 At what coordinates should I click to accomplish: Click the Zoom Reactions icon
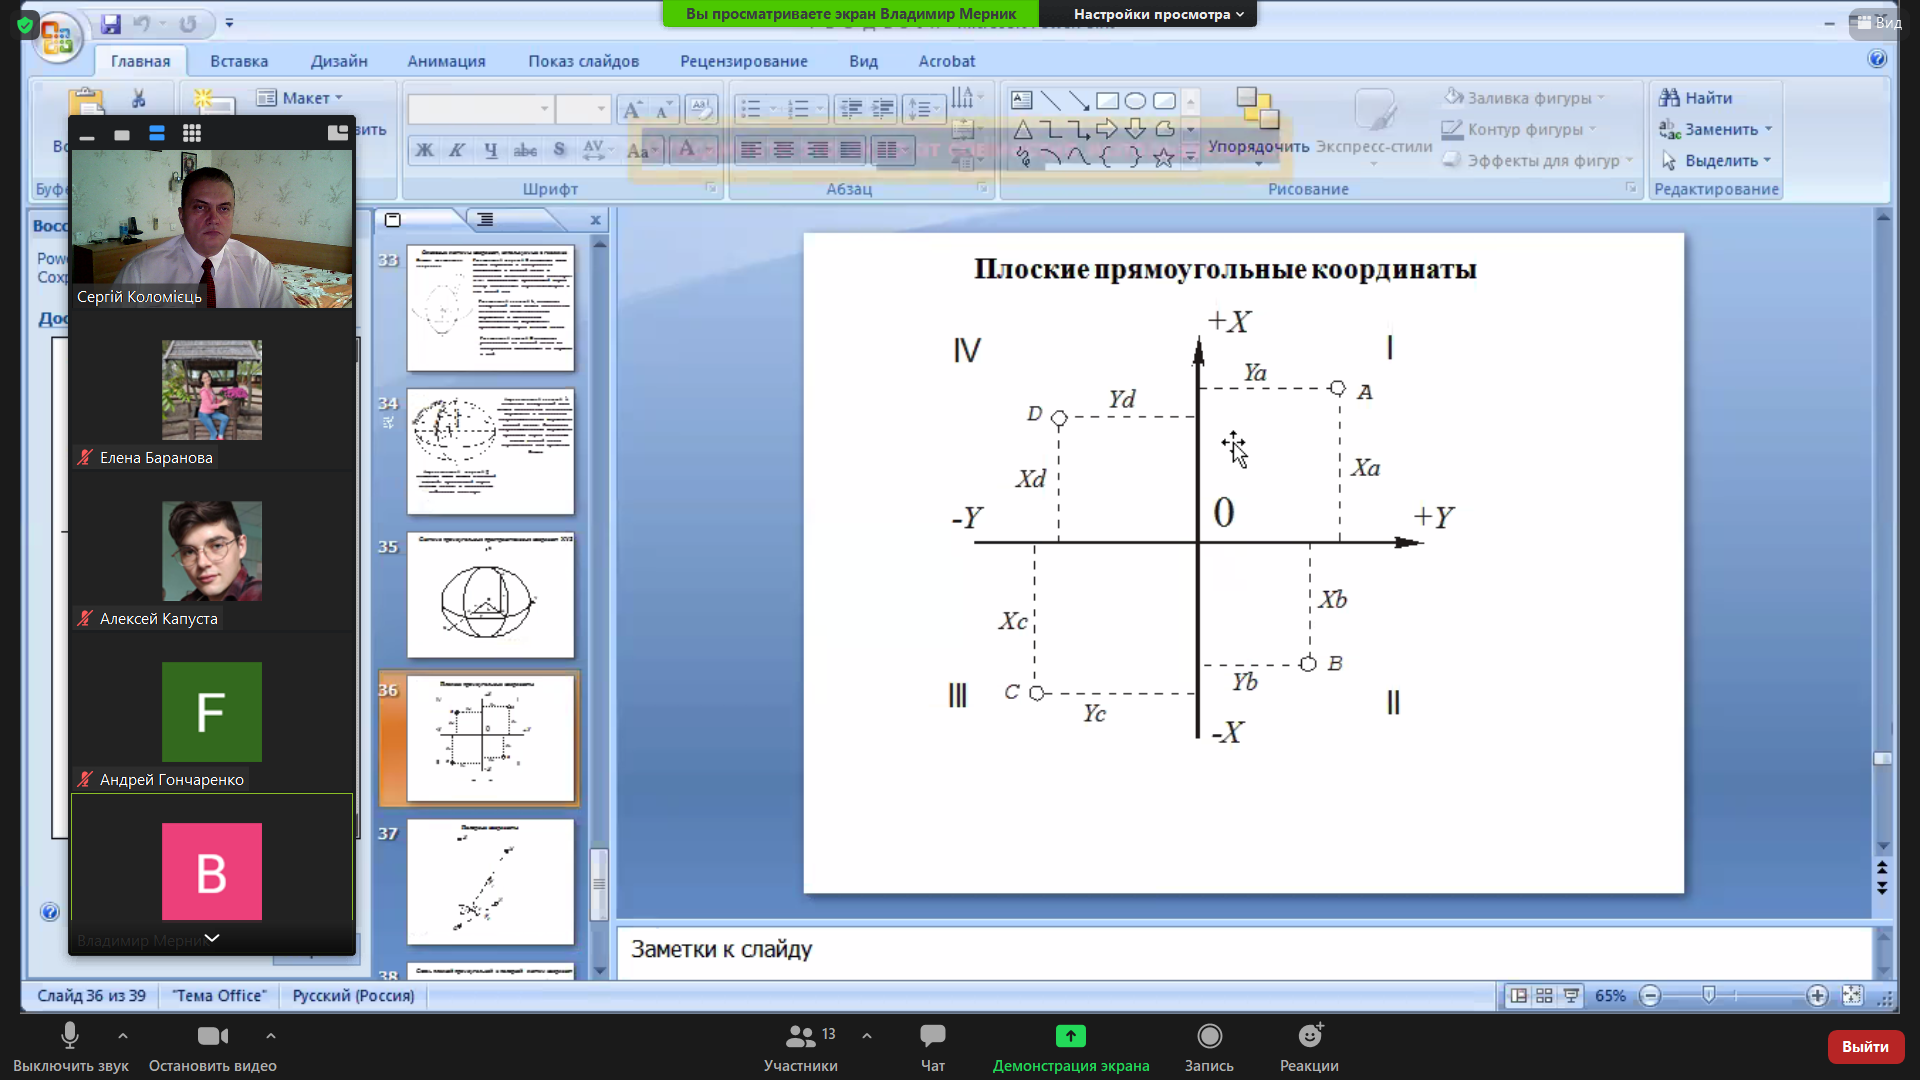[x=1309, y=1036]
